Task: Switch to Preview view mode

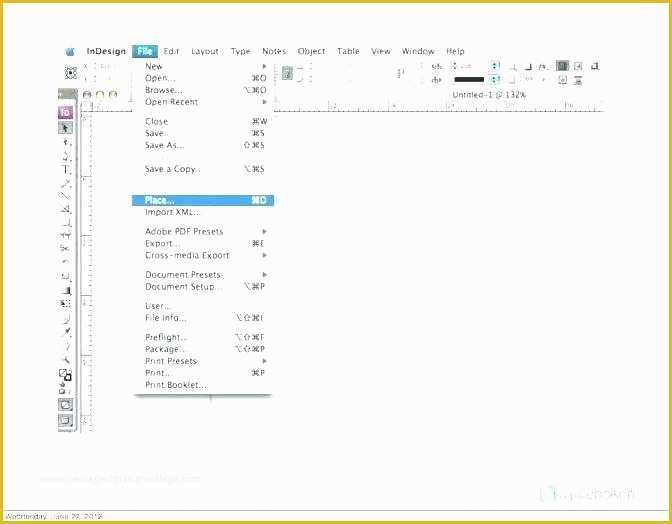Action: pyautogui.click(x=65, y=420)
